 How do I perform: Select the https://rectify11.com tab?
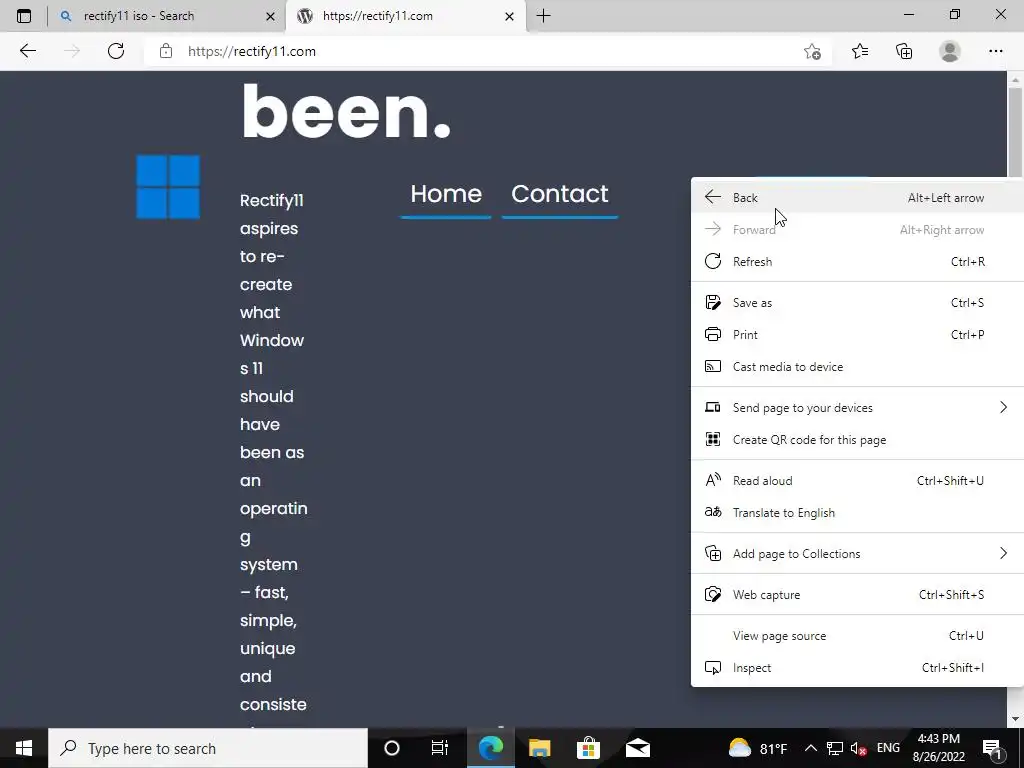click(406, 16)
